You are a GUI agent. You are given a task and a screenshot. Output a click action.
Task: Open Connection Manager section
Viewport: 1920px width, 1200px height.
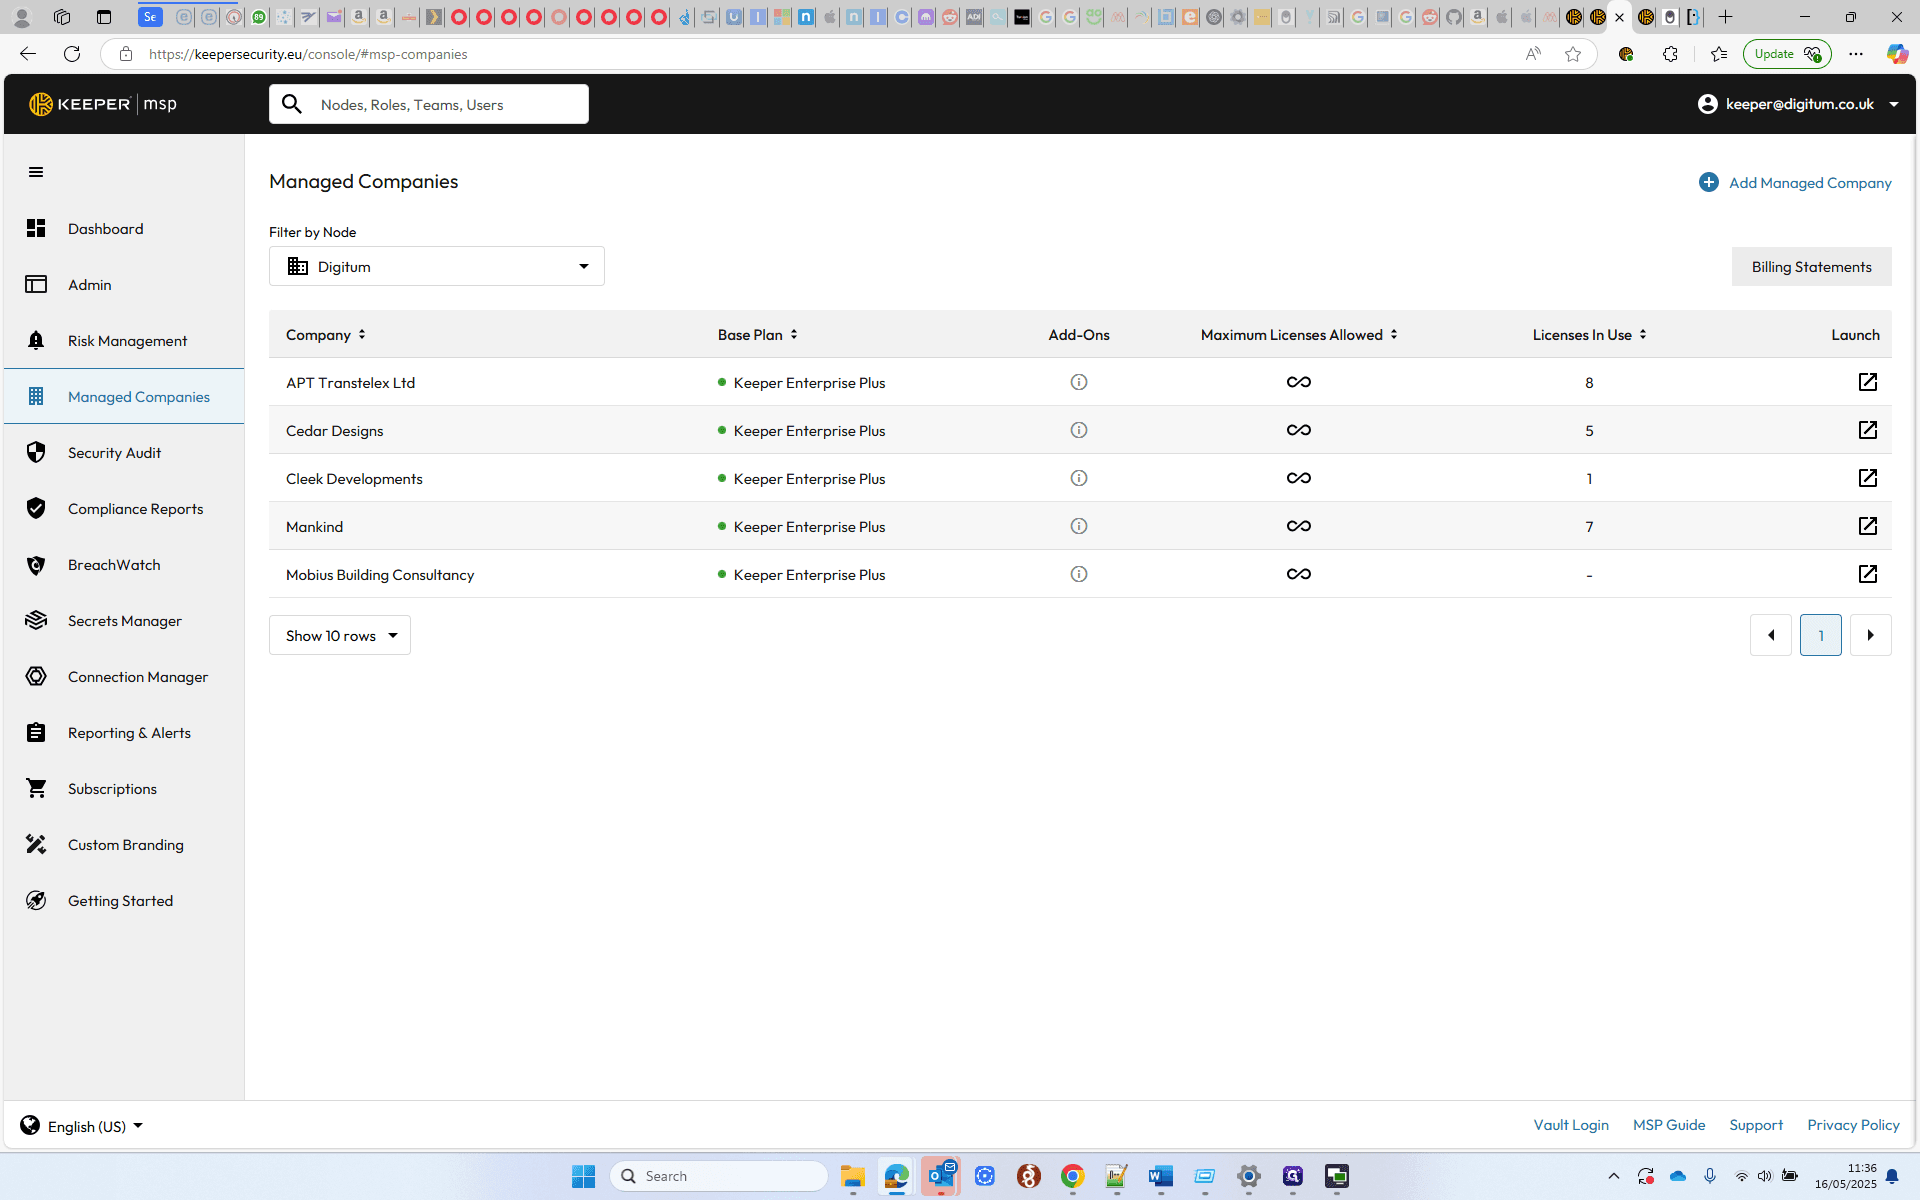[124, 677]
